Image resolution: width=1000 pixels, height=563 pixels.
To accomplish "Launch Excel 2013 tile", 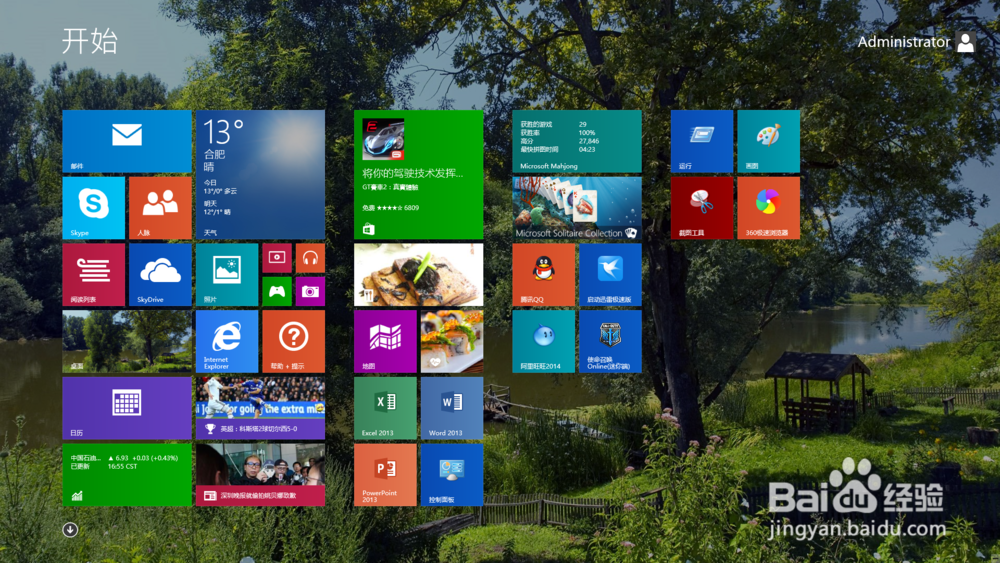I will tap(385, 407).
